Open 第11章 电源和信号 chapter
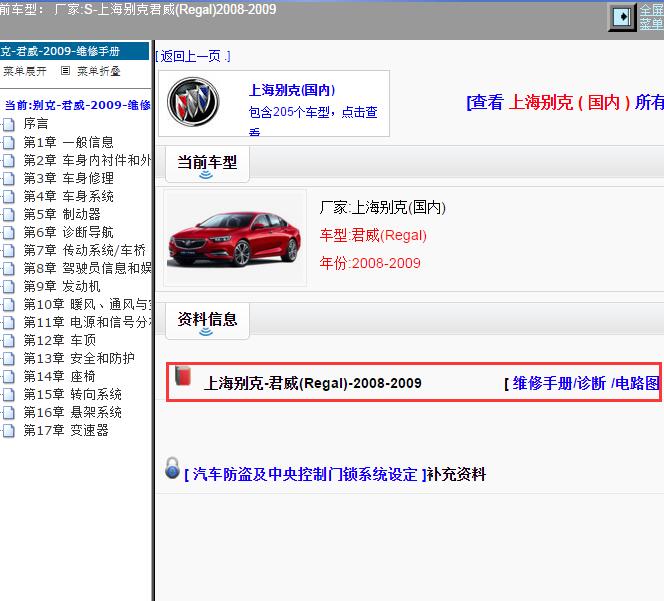The image size is (664, 601). coord(87,322)
